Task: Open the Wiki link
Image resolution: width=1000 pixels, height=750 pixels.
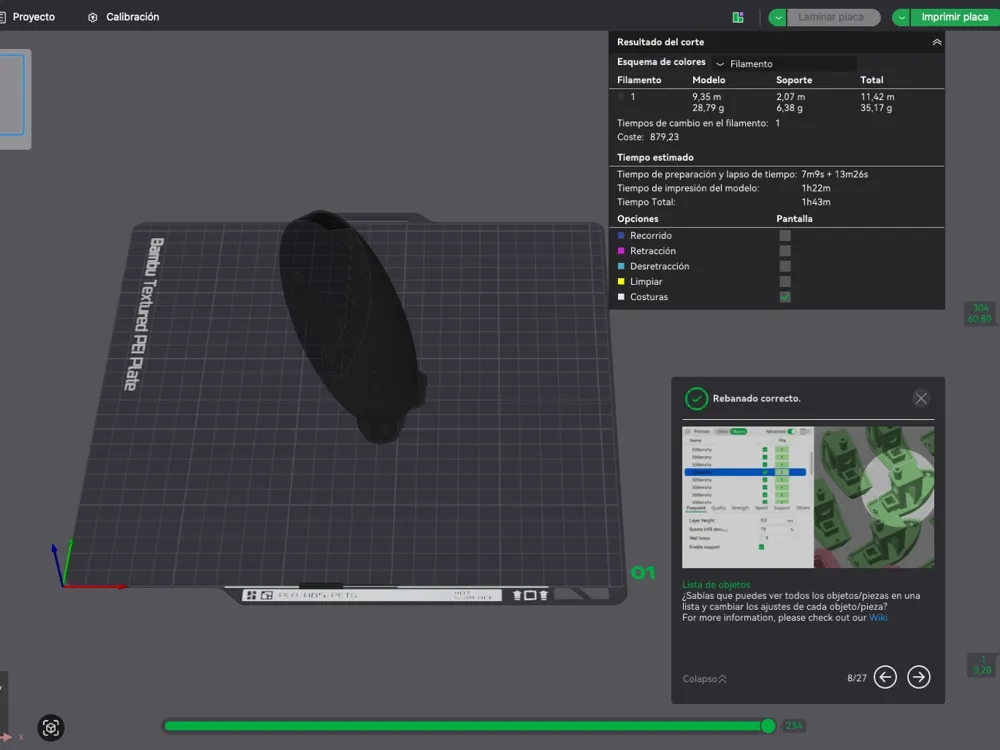Action: [878, 617]
